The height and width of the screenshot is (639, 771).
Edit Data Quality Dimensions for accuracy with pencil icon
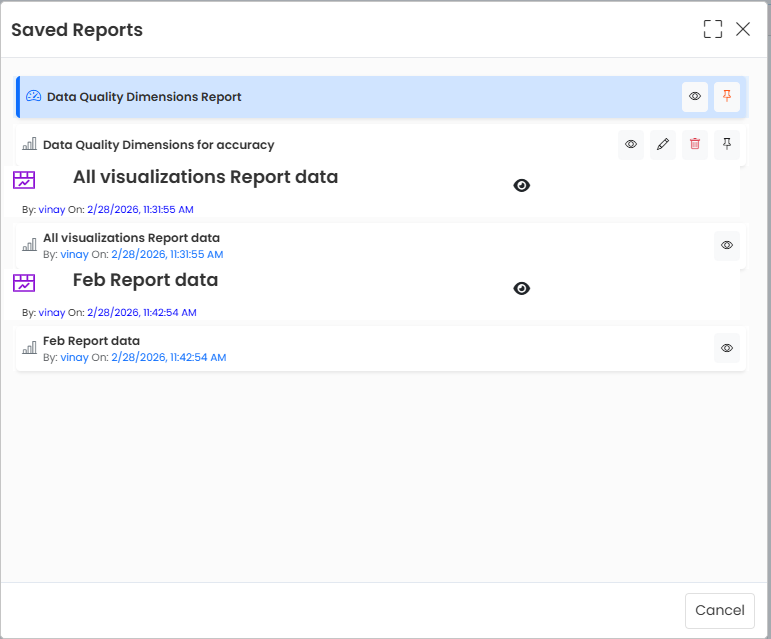(663, 145)
